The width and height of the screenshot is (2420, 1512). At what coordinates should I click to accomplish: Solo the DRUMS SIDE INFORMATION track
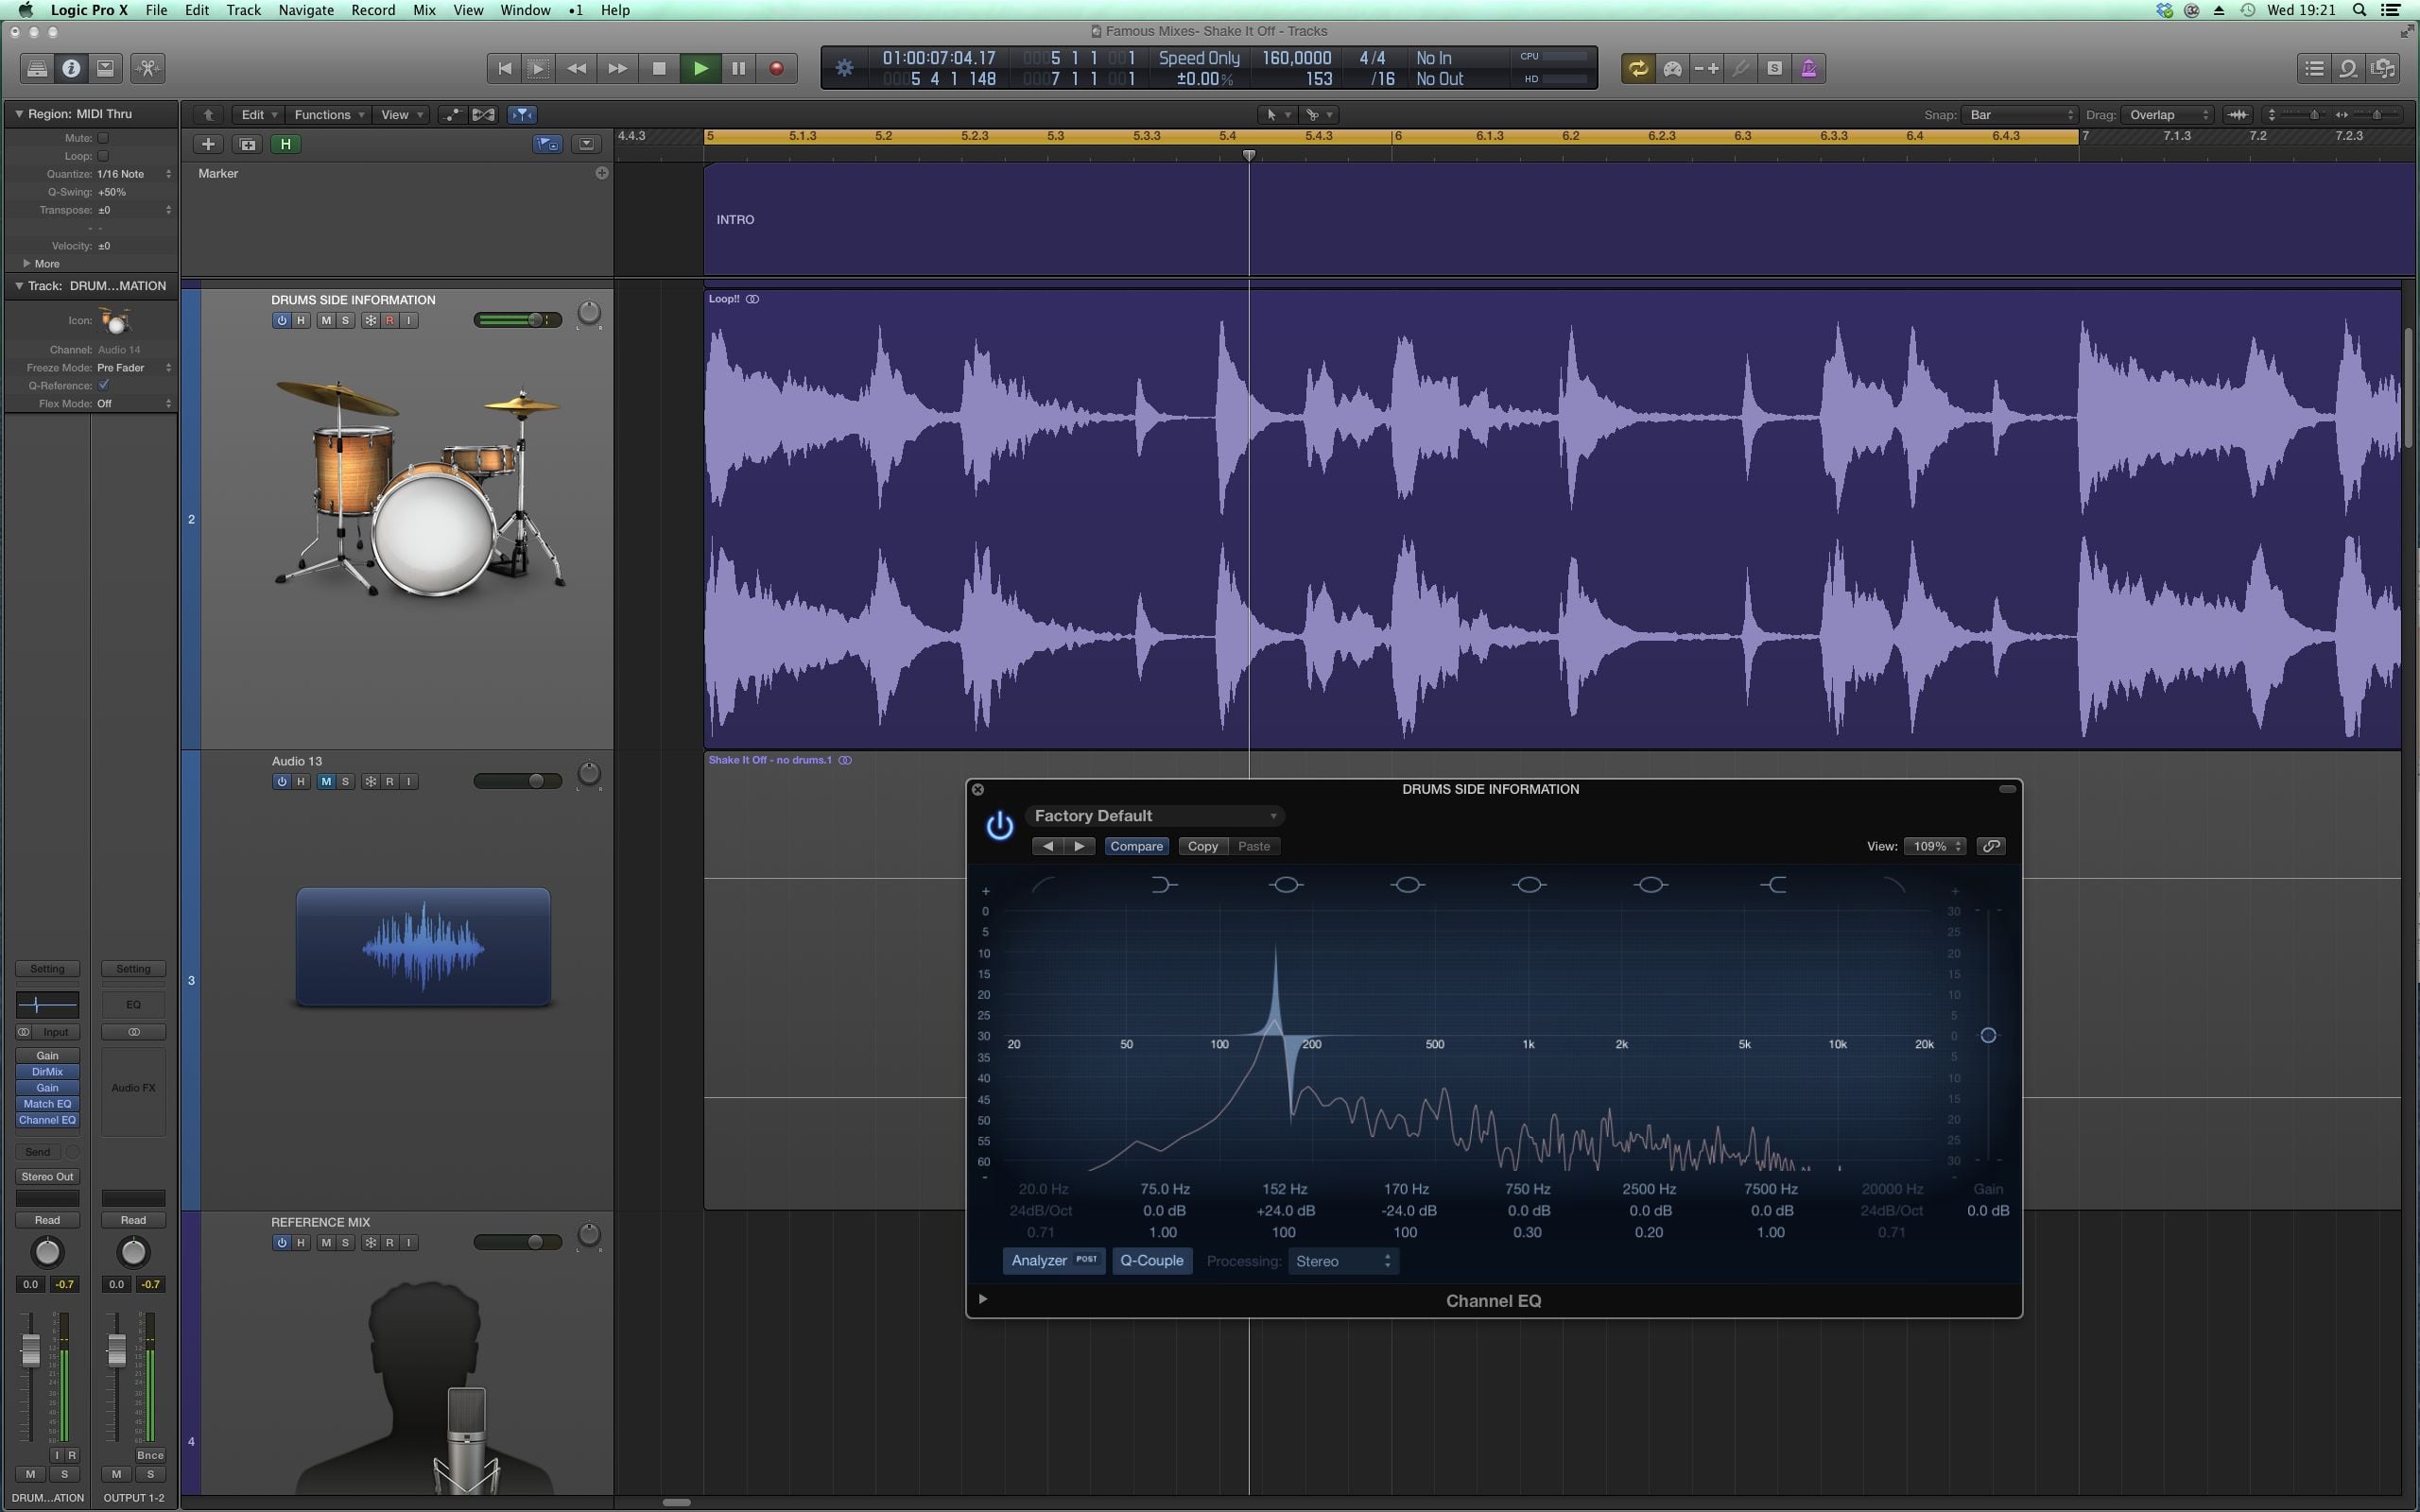point(346,320)
